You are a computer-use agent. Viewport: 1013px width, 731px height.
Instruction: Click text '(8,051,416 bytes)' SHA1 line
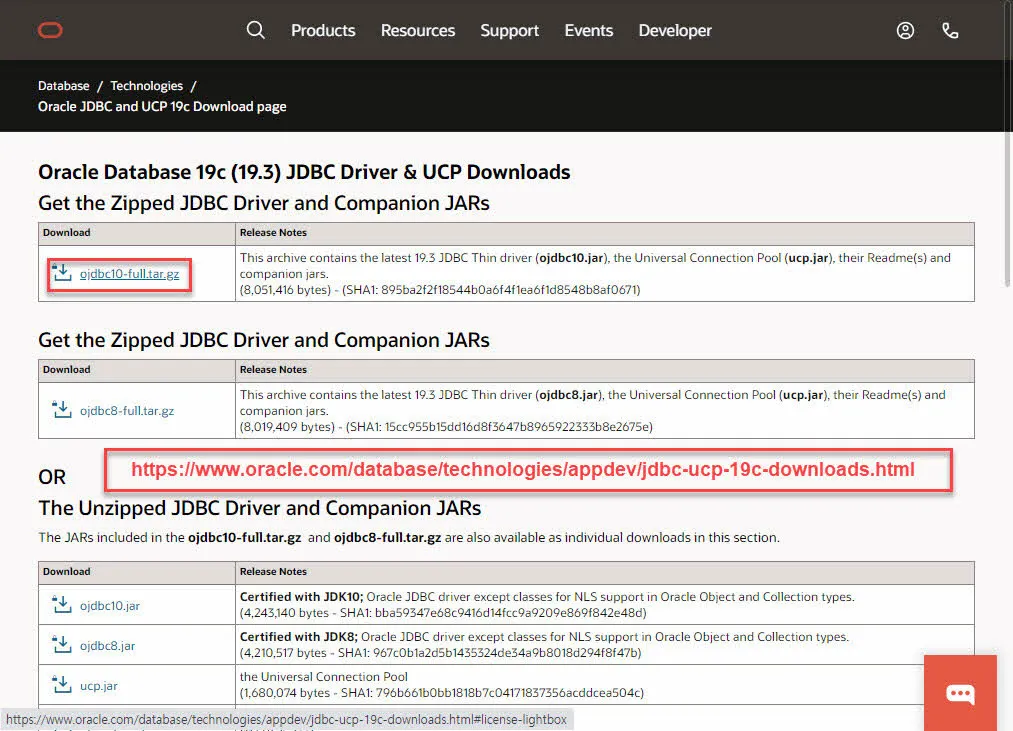point(440,290)
